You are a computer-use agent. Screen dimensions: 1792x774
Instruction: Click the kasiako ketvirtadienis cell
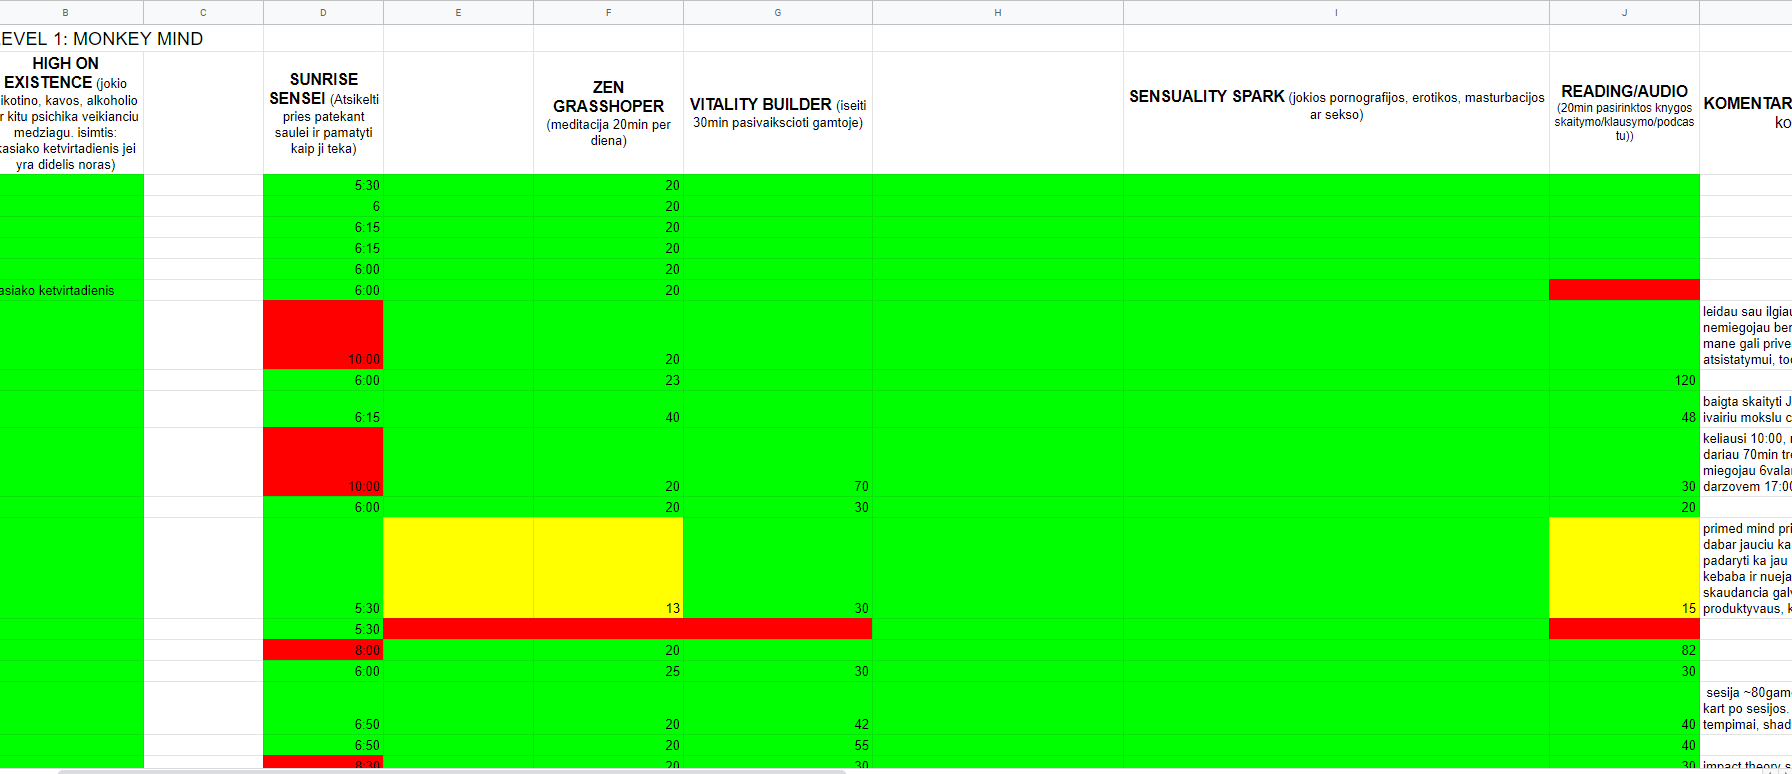point(71,290)
